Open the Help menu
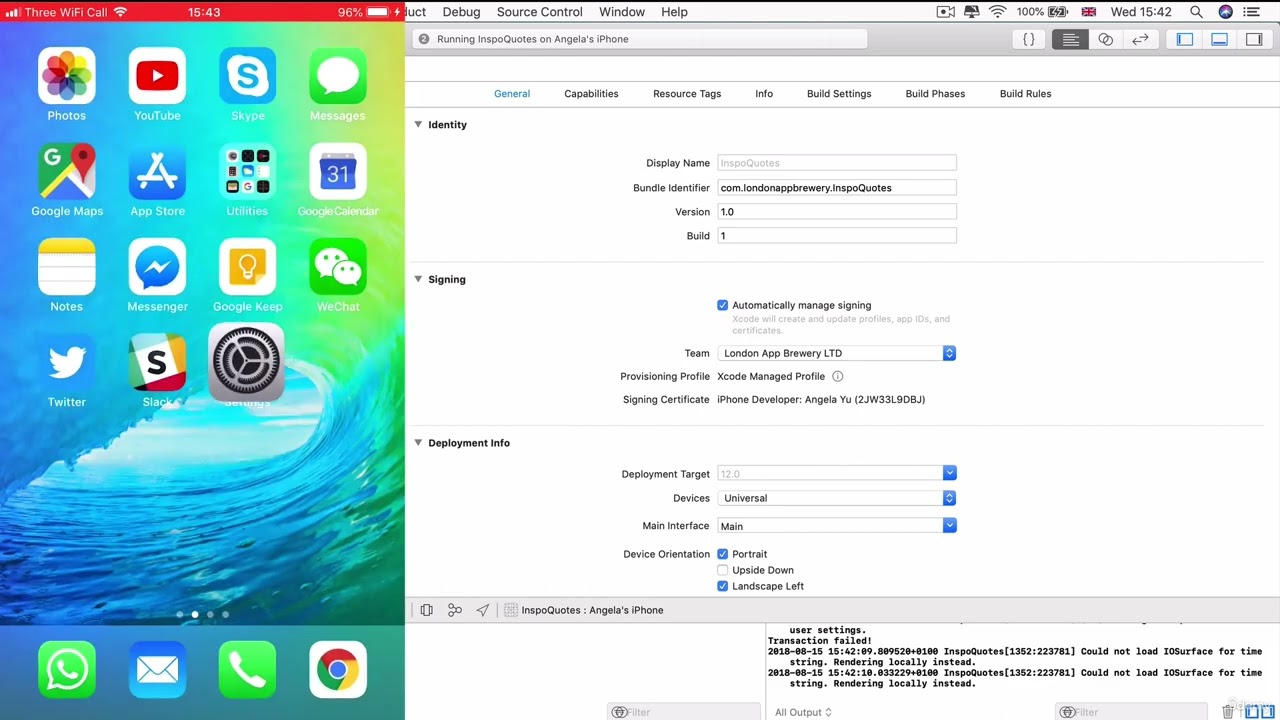Image resolution: width=1280 pixels, height=720 pixels. tap(675, 12)
